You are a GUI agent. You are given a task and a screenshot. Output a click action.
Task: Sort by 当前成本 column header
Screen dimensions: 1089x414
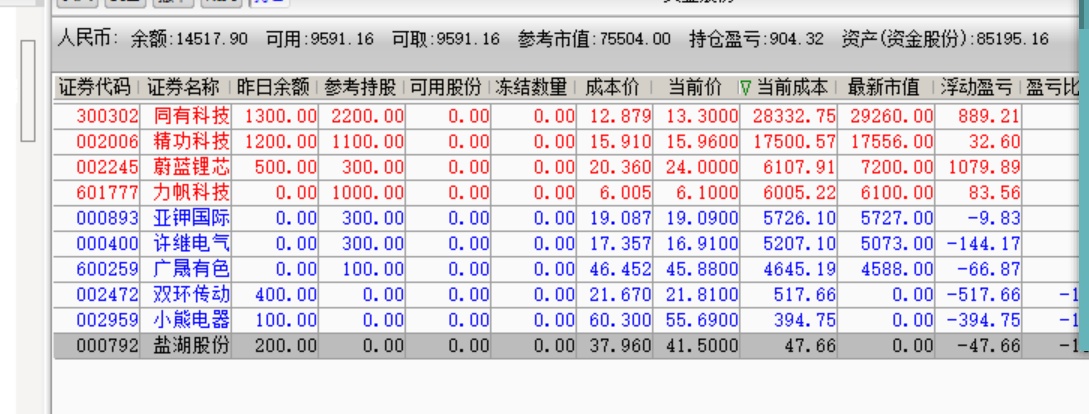(792, 88)
